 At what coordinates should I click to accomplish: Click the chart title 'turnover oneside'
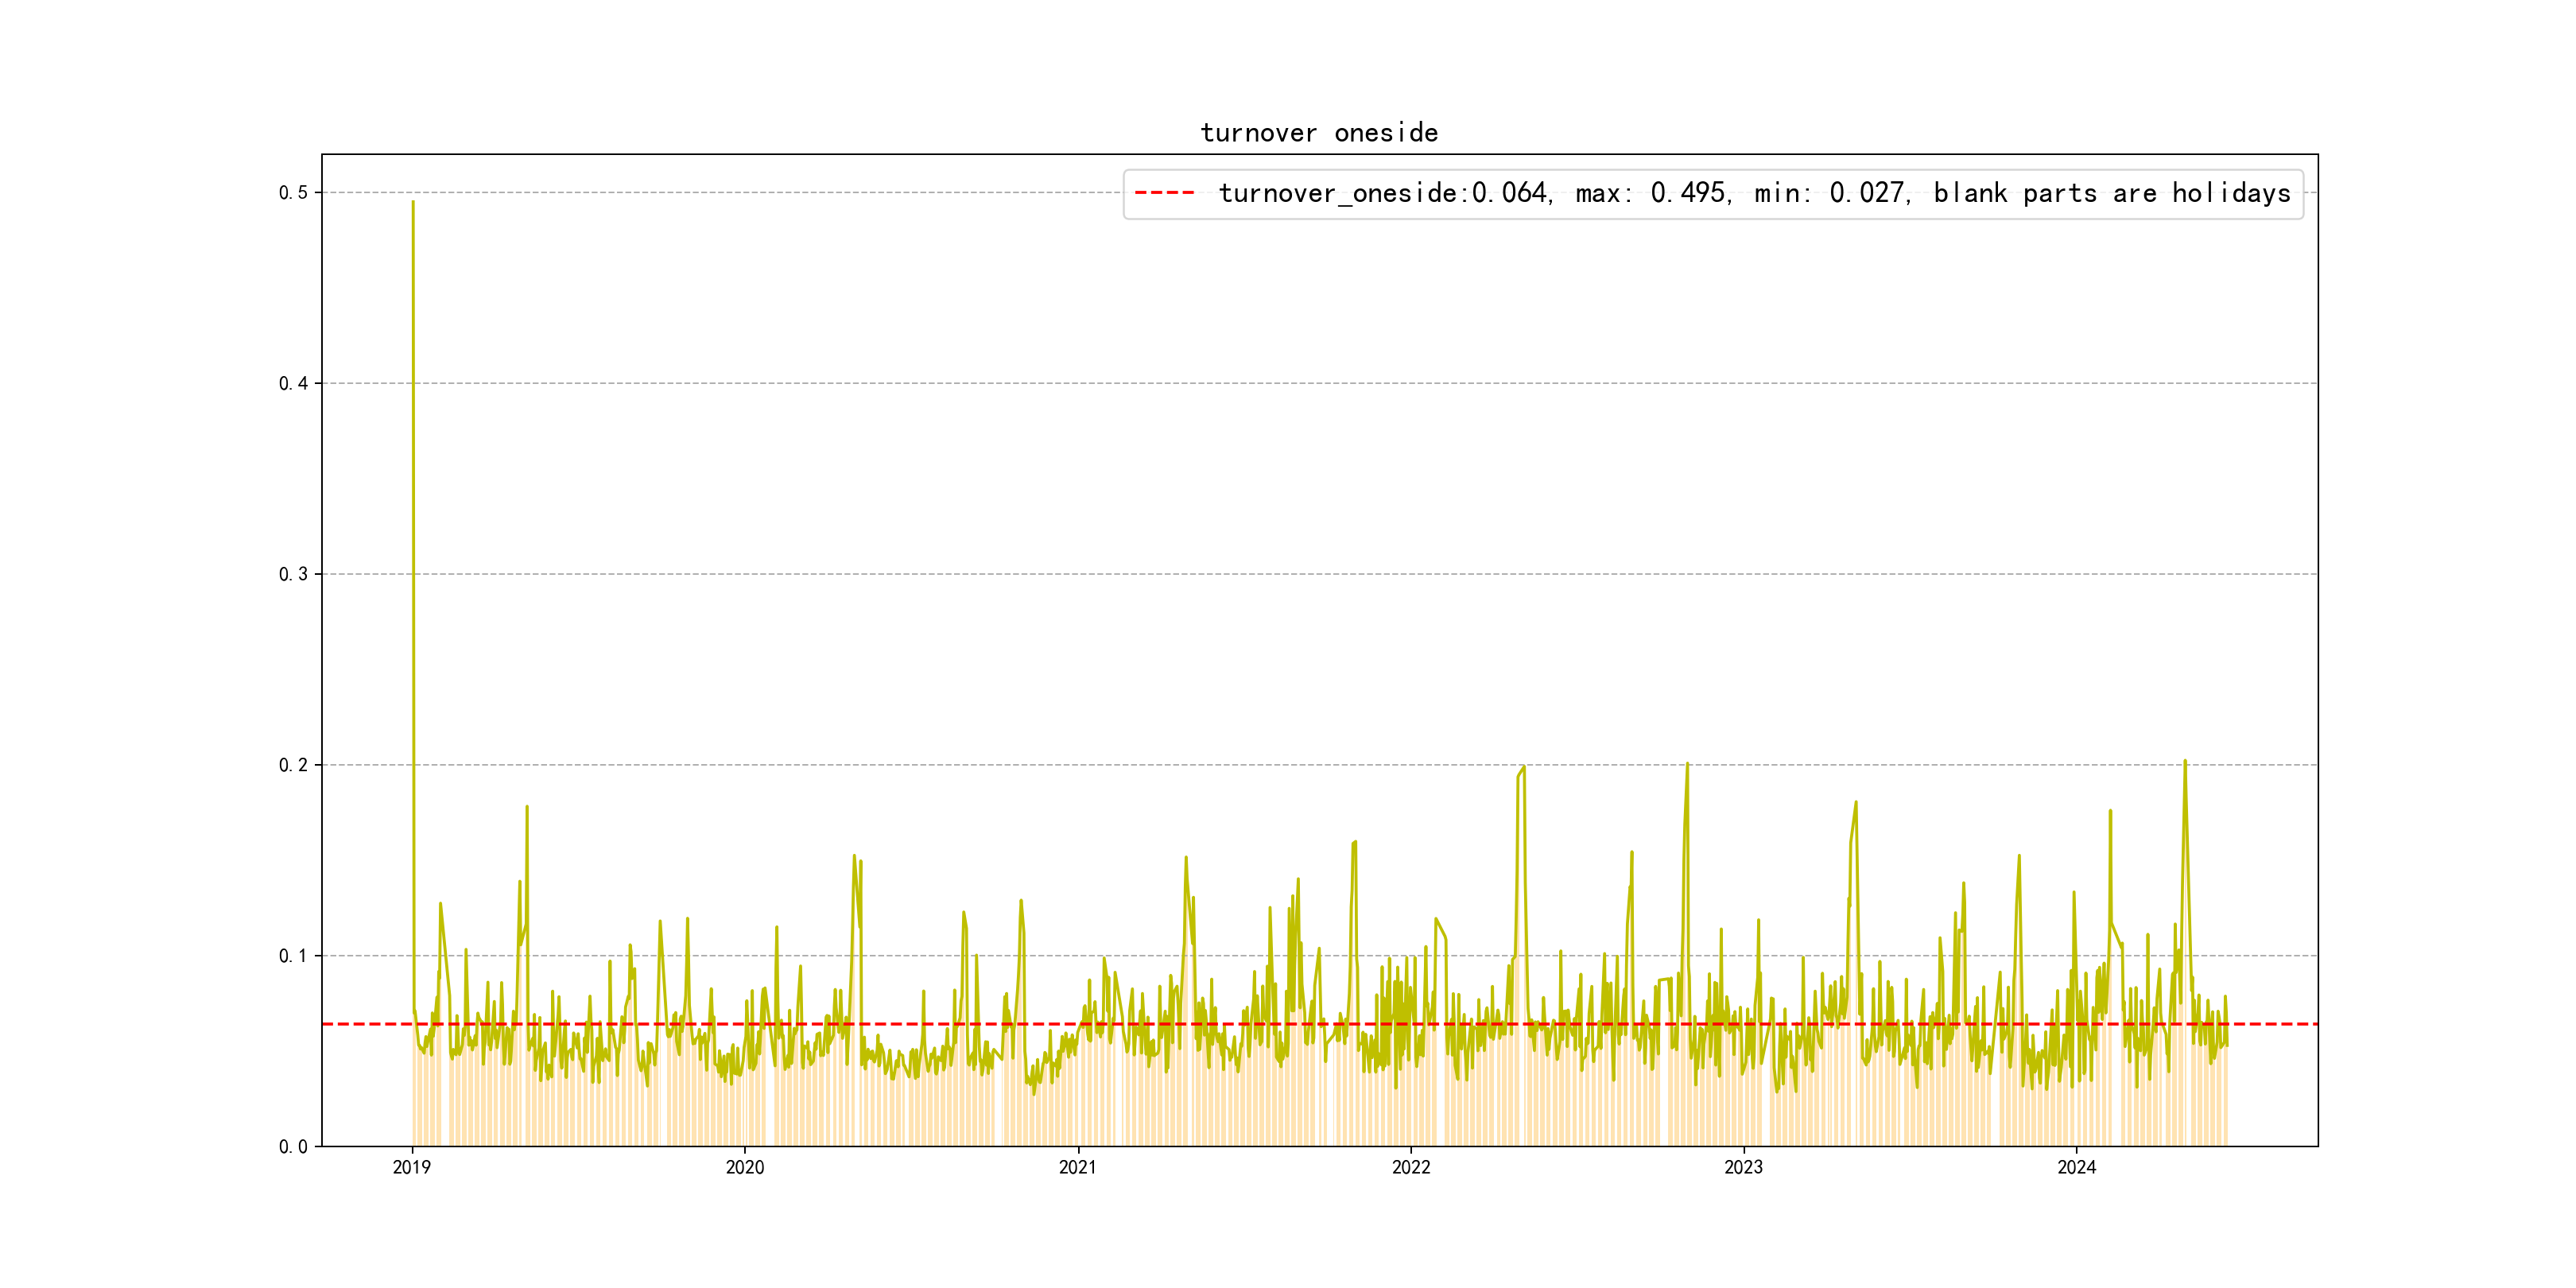[1319, 133]
